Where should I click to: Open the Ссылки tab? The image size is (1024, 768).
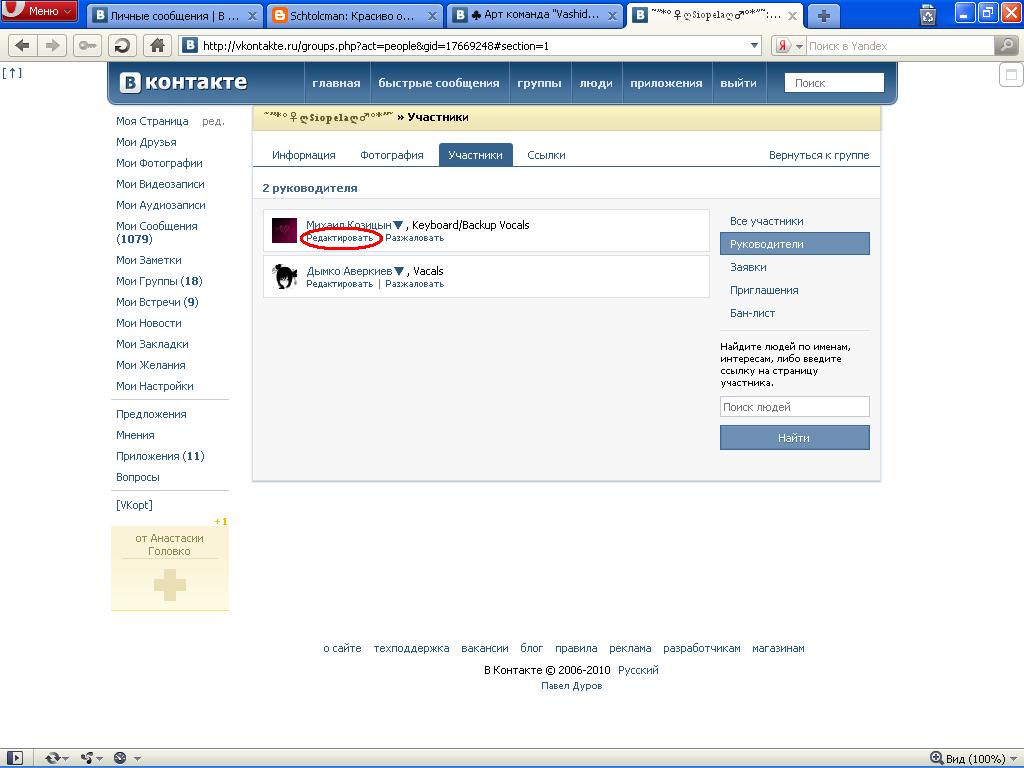pos(547,155)
